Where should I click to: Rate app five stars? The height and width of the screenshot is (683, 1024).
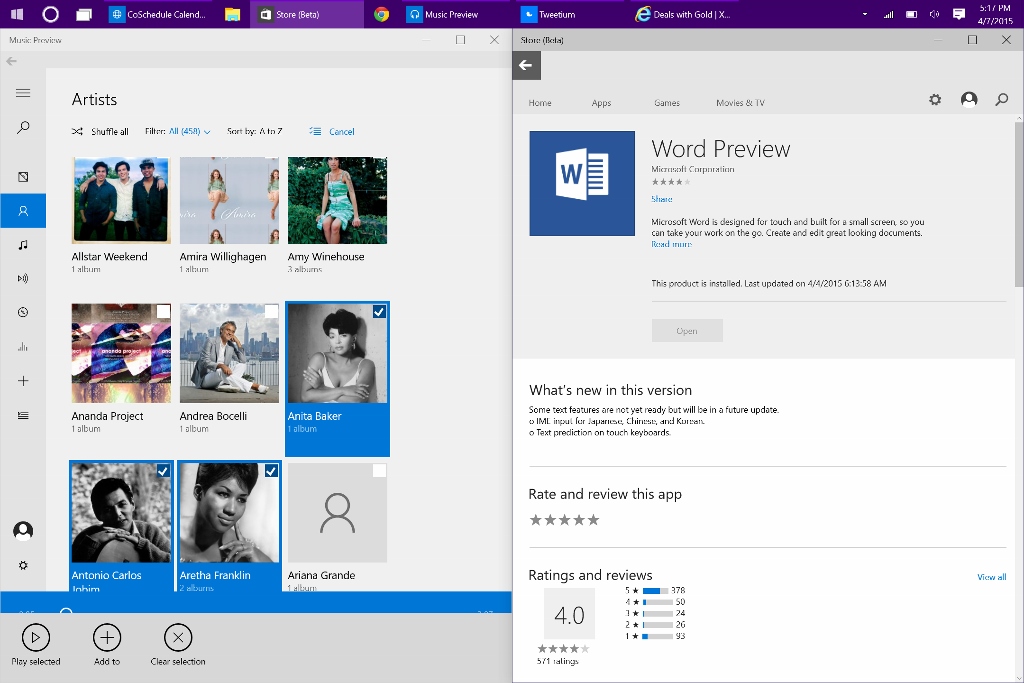coord(593,520)
